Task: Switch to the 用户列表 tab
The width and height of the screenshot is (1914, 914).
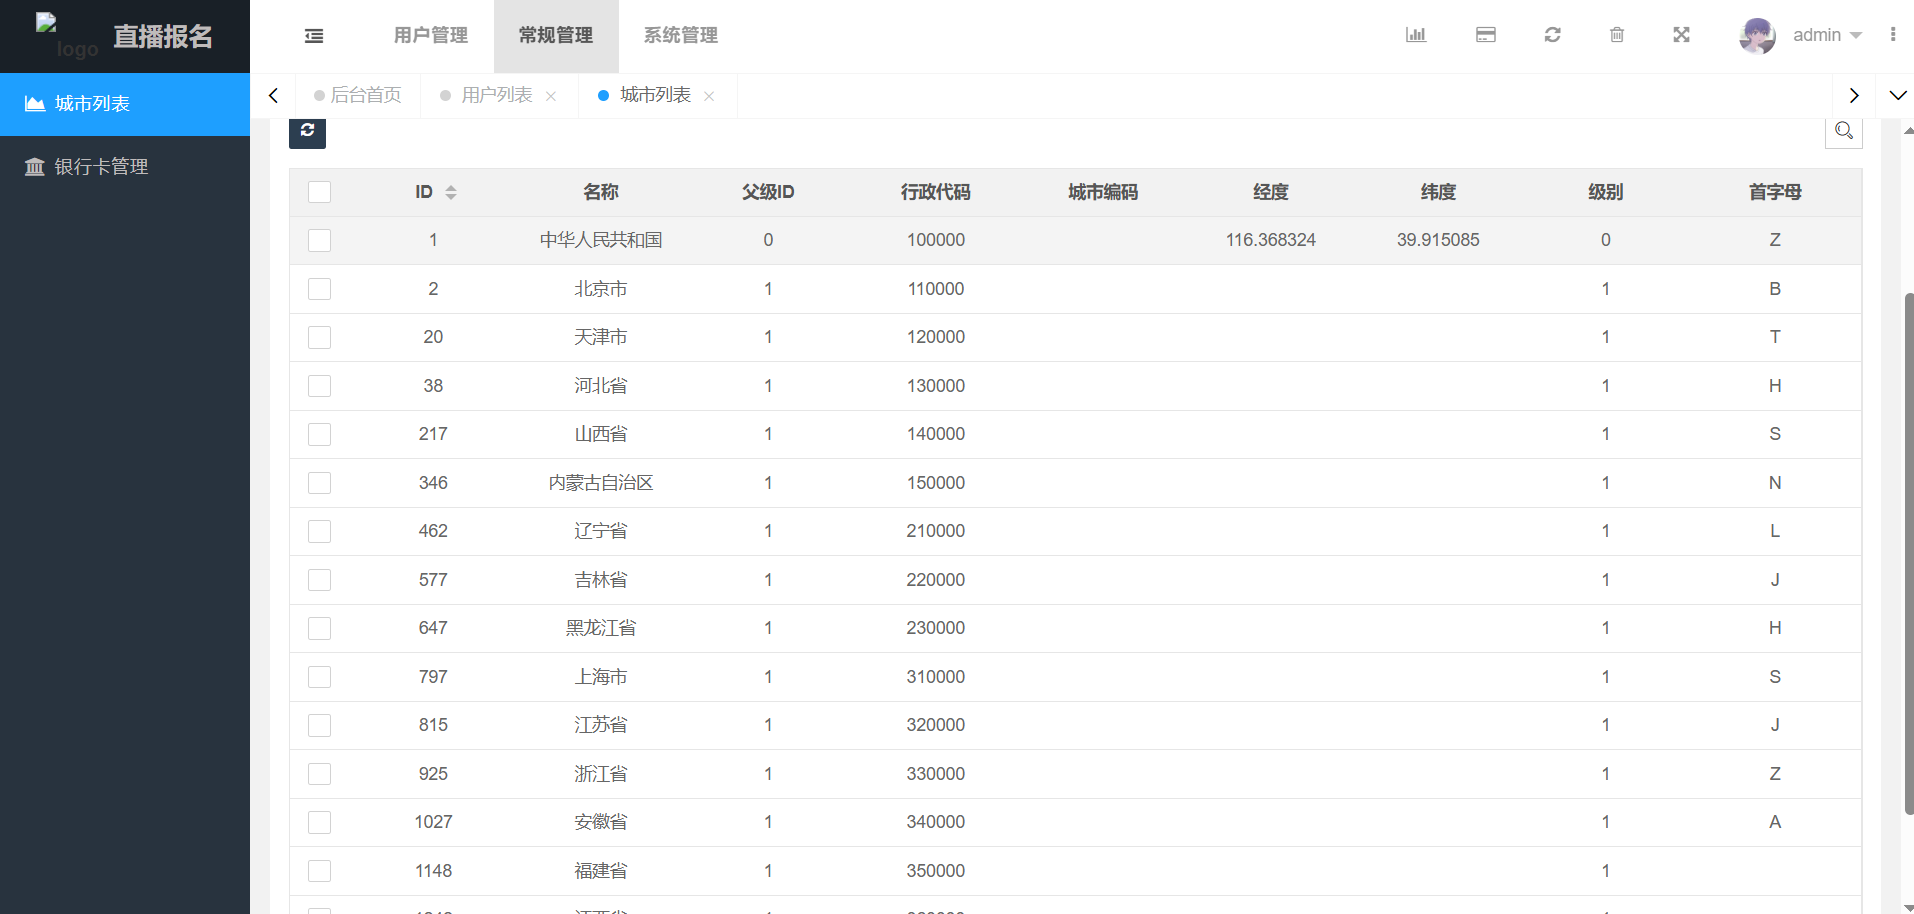Action: point(497,95)
